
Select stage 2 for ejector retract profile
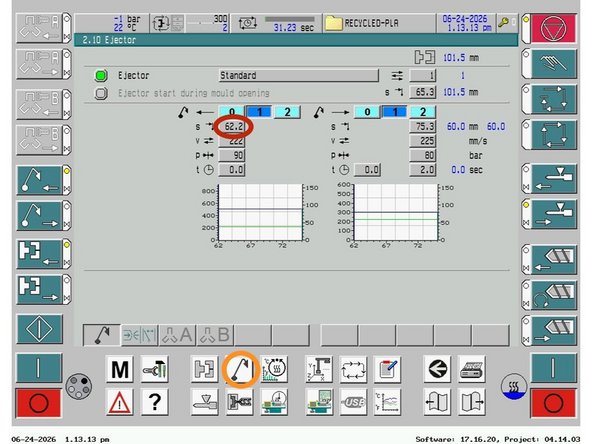click(287, 112)
